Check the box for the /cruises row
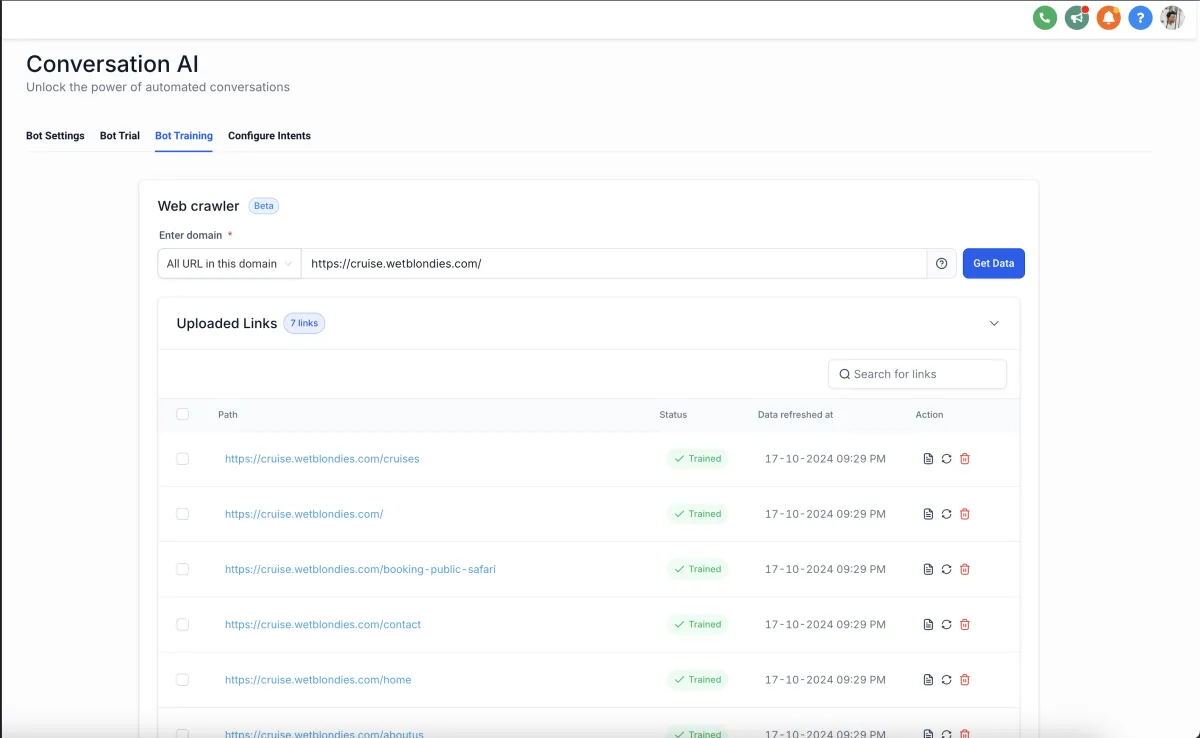 [x=182, y=459]
